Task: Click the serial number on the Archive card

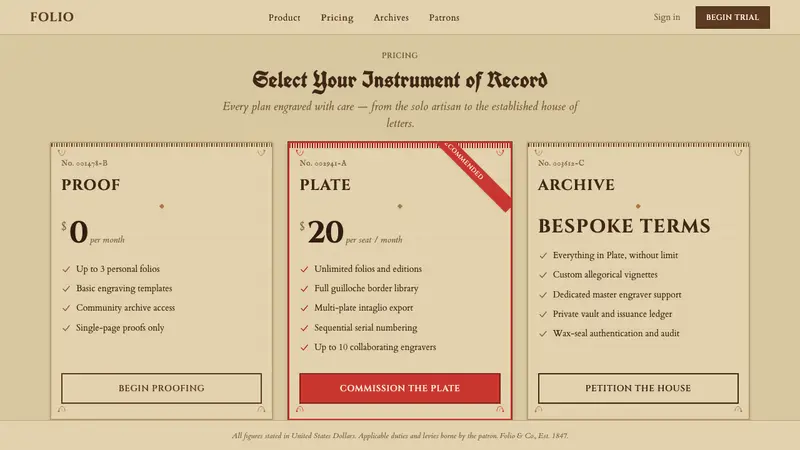Action: coord(561,163)
